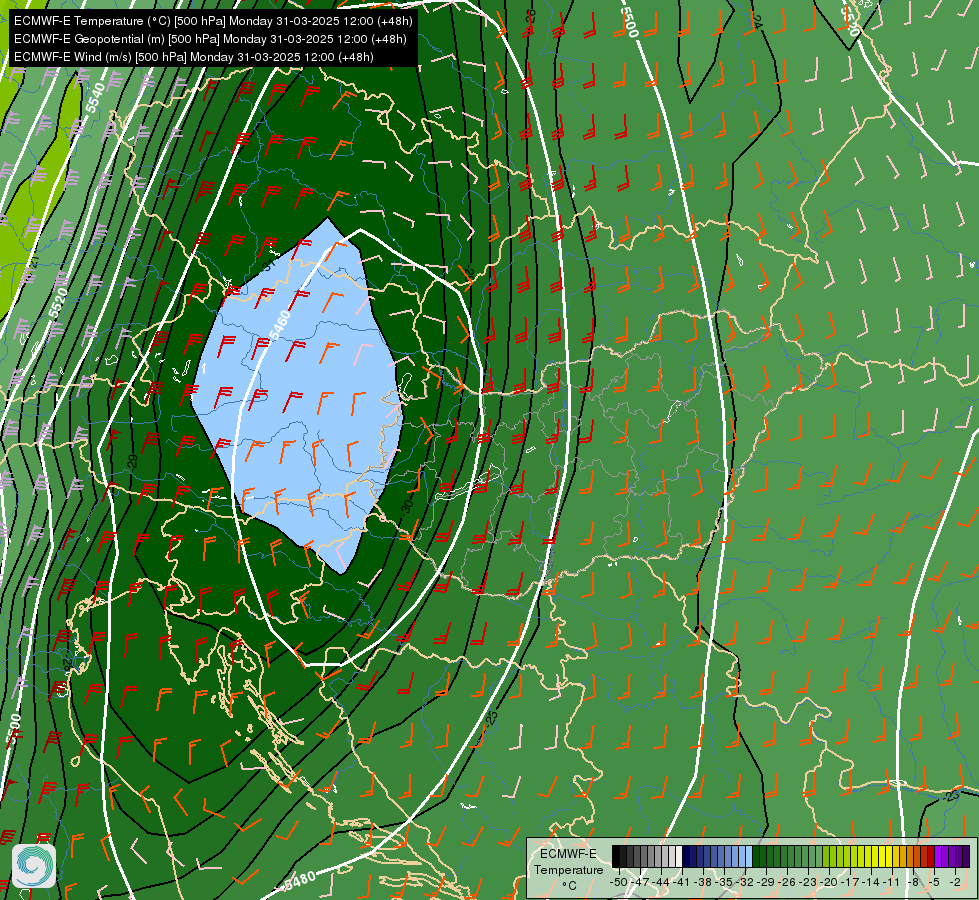Click the -30 isotherm label
The height and width of the screenshot is (900, 979).
406,507
